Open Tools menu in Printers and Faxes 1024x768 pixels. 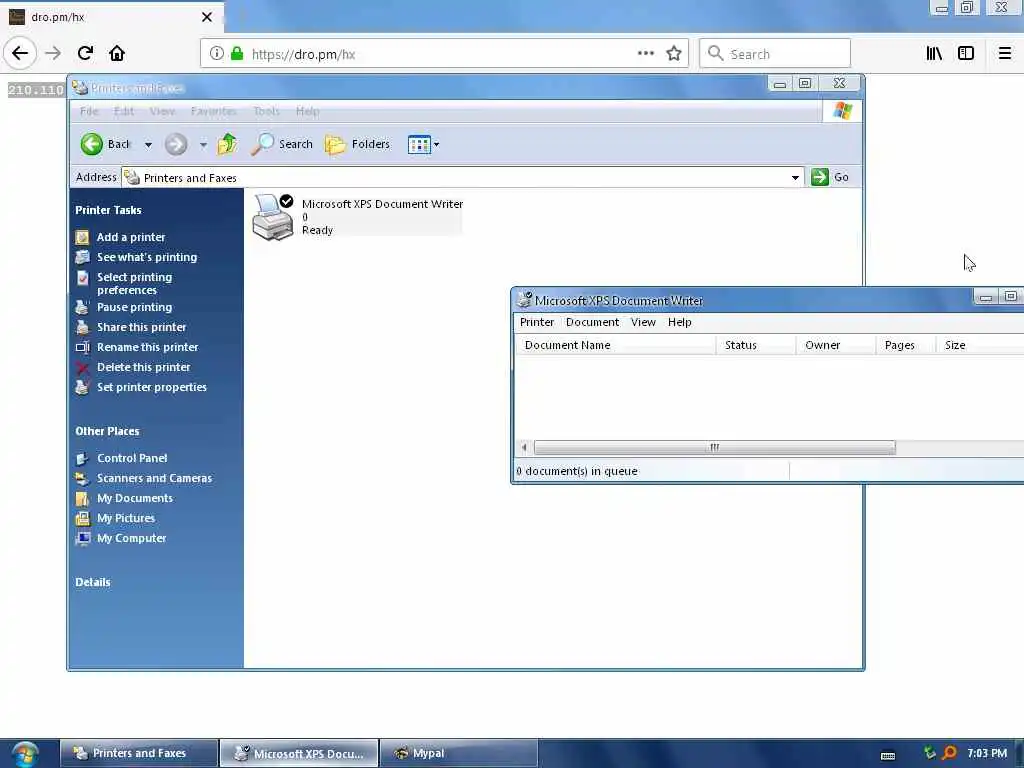[x=266, y=111]
